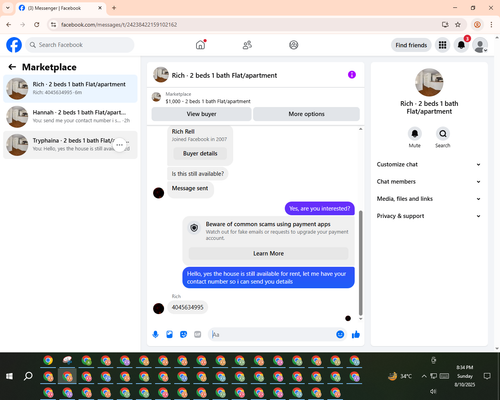Send a voice clip microphone icon
Screen dimensions: 500x400
[155, 334]
